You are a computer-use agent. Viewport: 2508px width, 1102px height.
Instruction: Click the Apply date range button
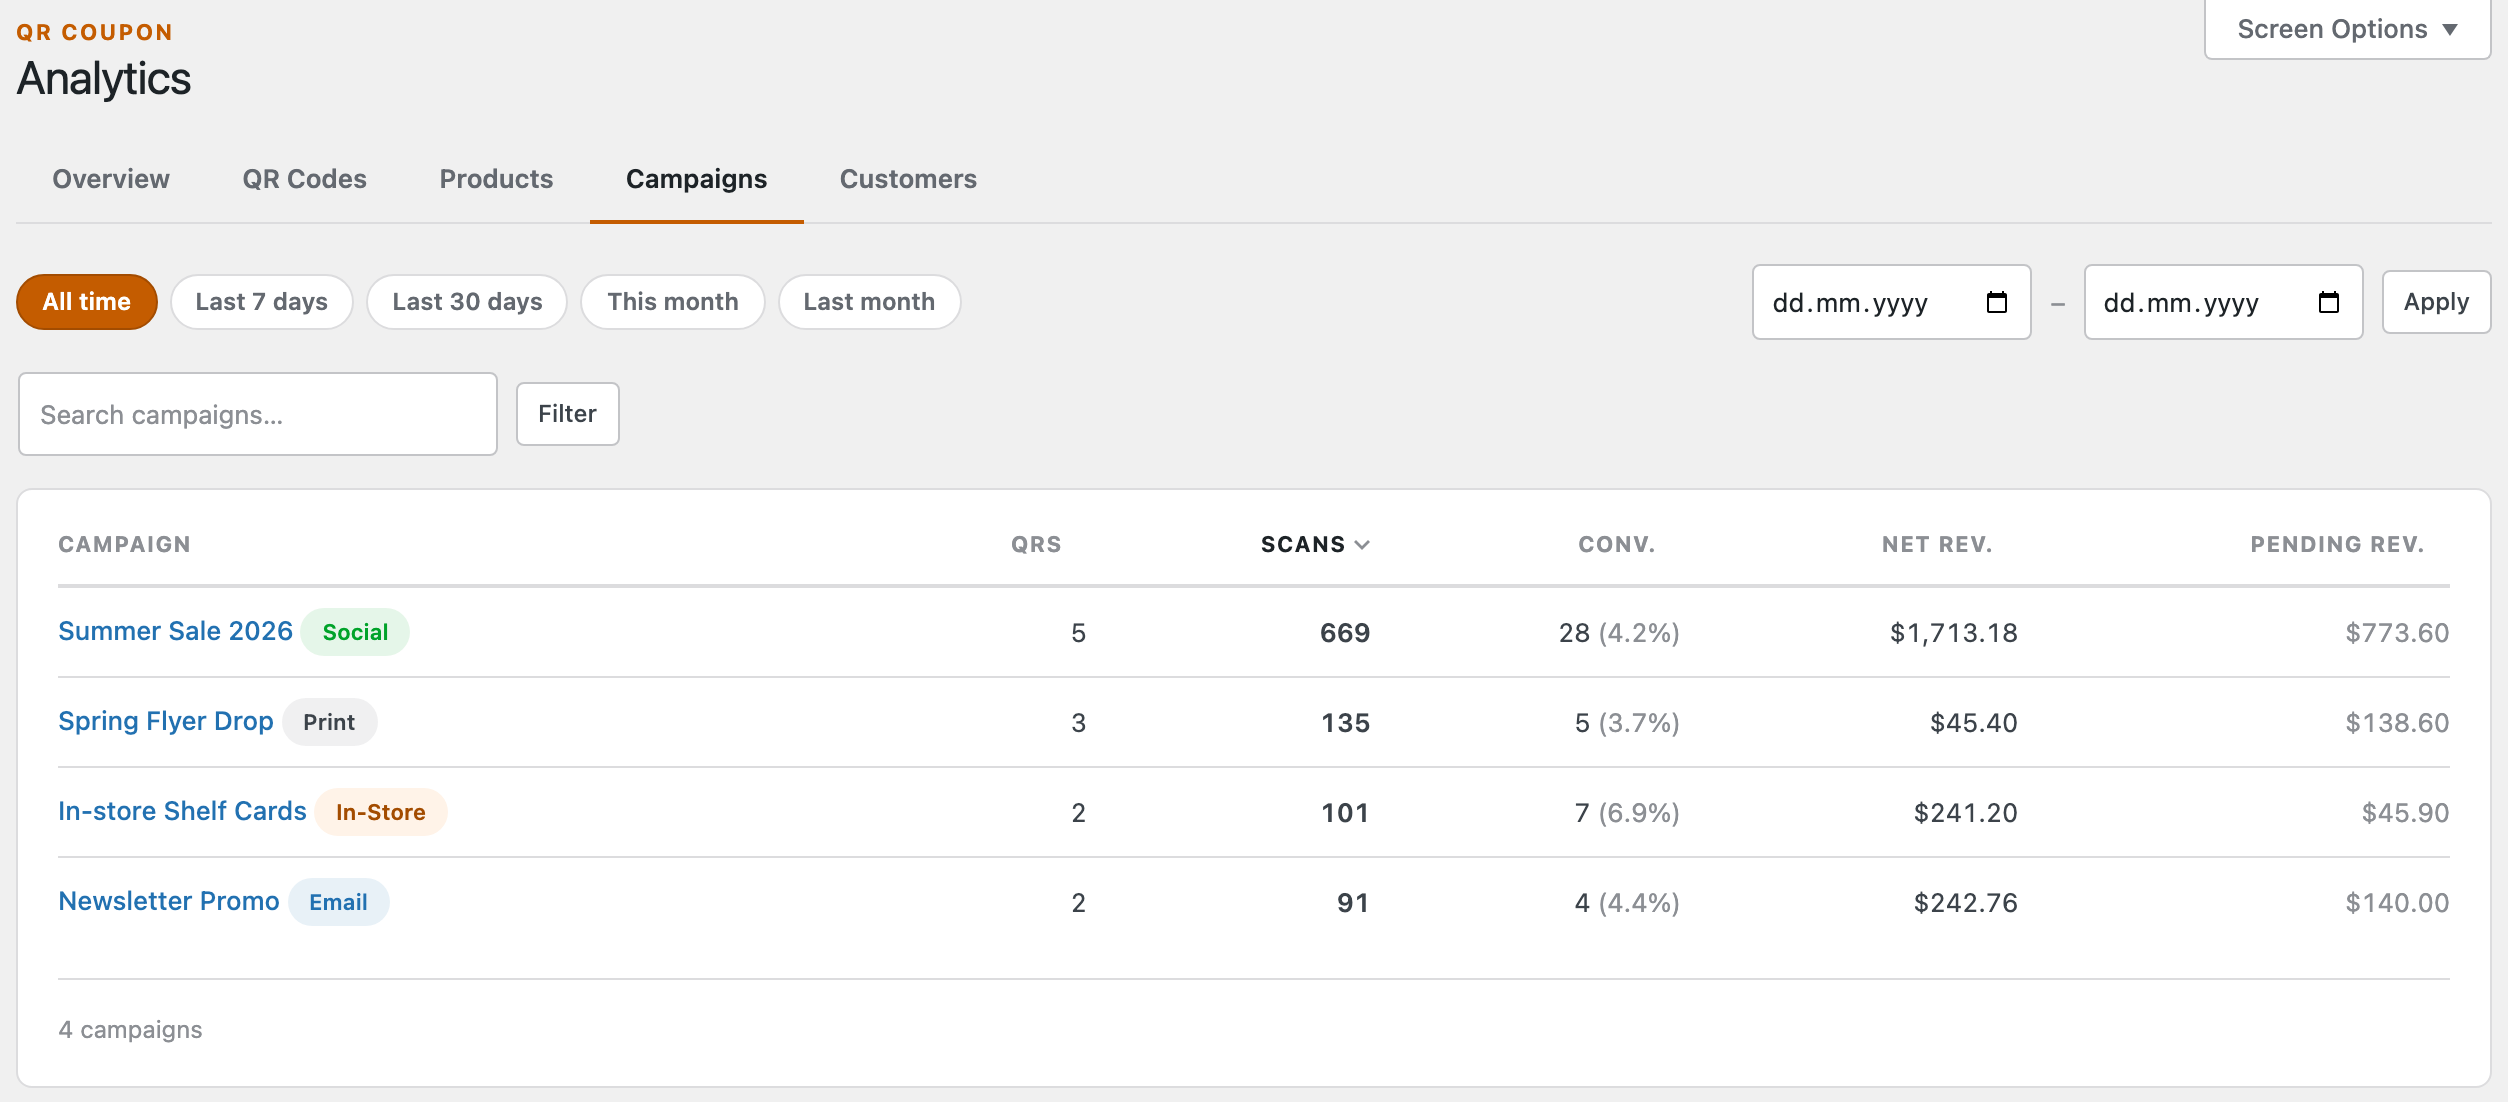[x=2436, y=302]
